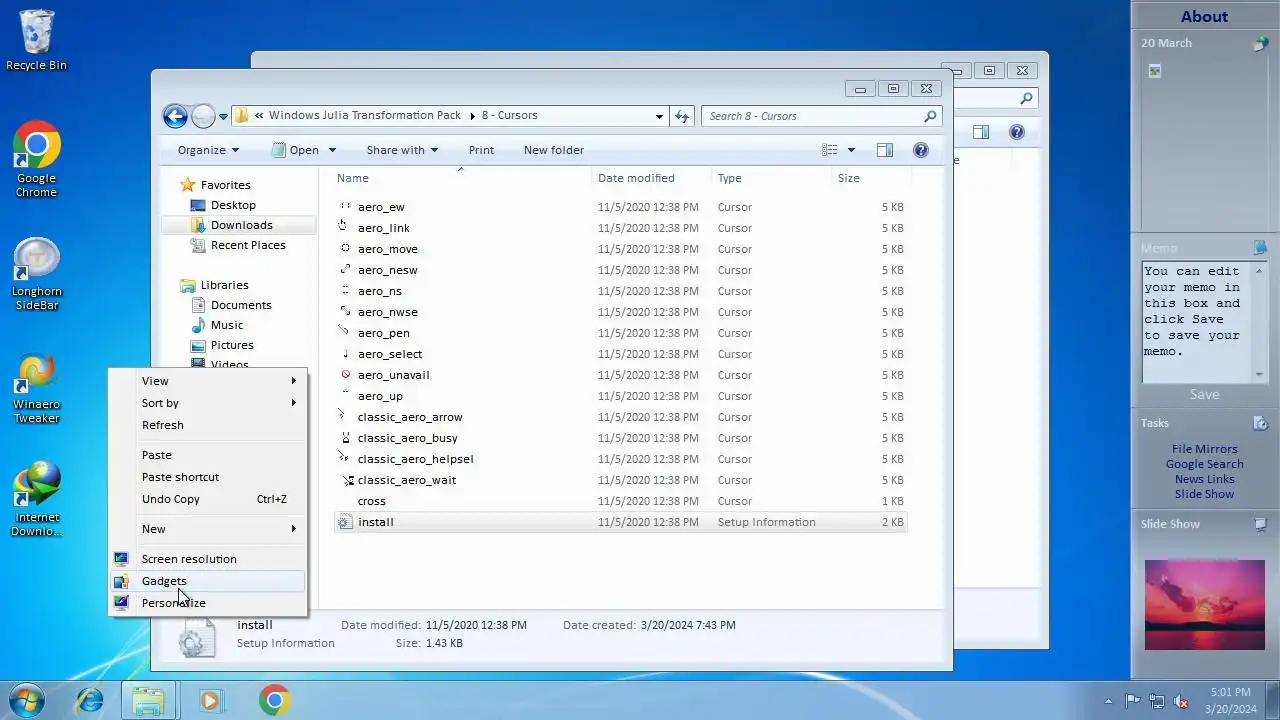
Task: Open the Organize dropdown menu
Action: tap(208, 150)
